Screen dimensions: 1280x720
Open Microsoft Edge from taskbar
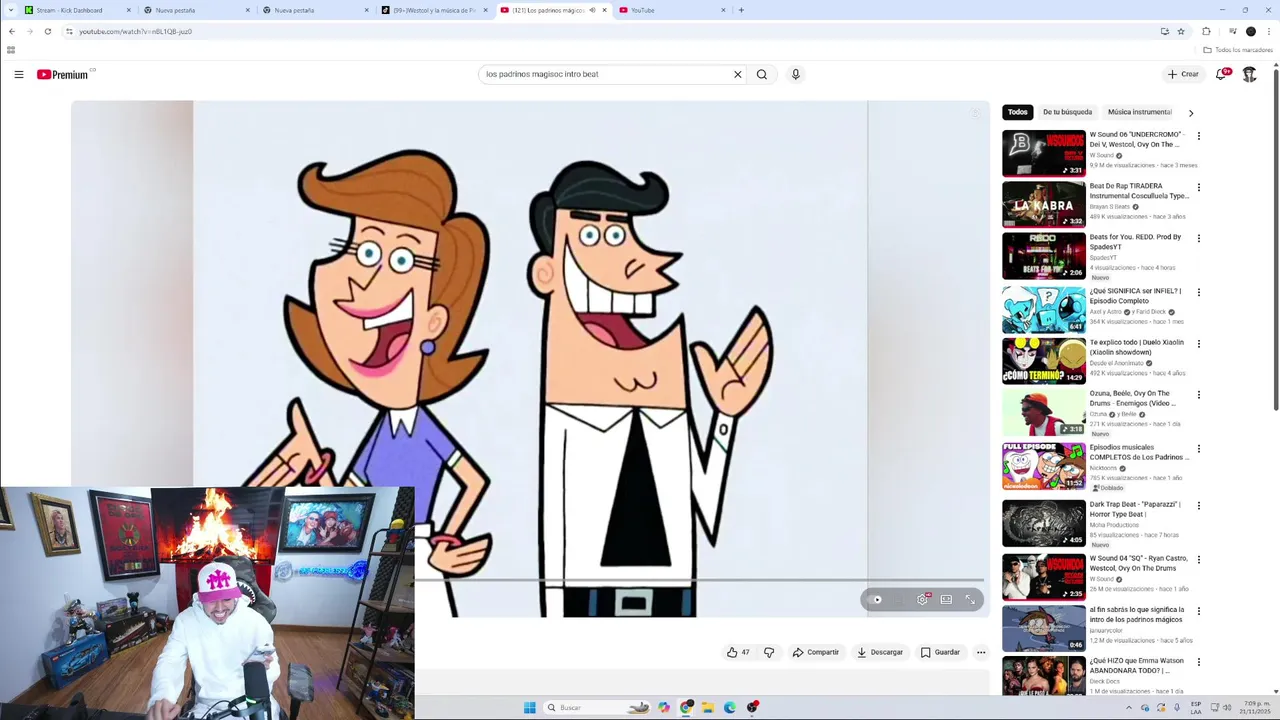tap(730, 708)
